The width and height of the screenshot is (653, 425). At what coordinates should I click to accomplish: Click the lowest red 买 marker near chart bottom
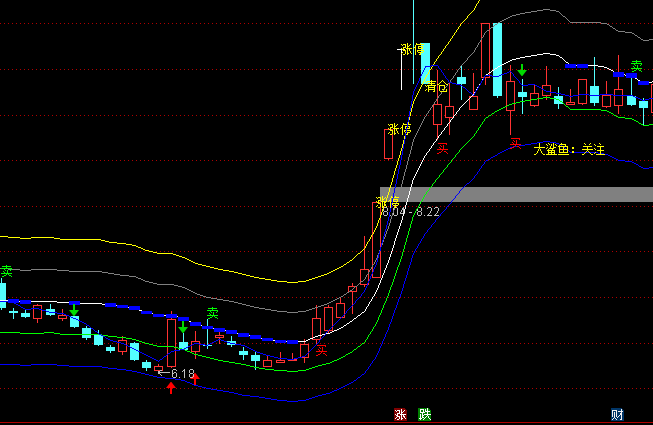point(321,349)
